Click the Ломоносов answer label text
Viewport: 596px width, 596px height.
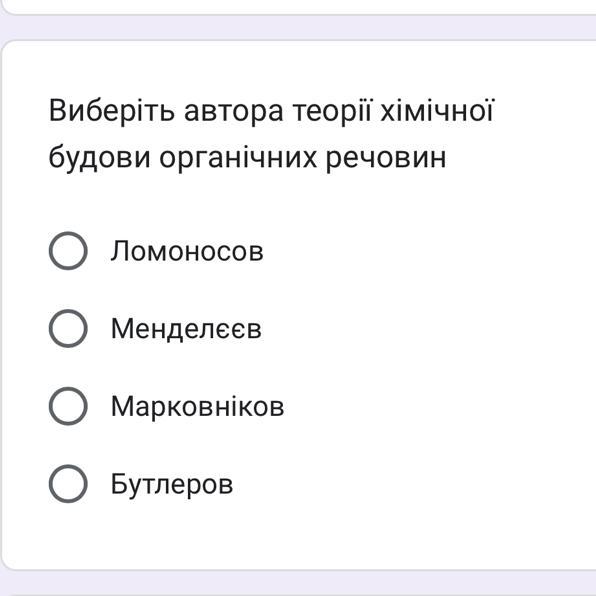coord(187,251)
